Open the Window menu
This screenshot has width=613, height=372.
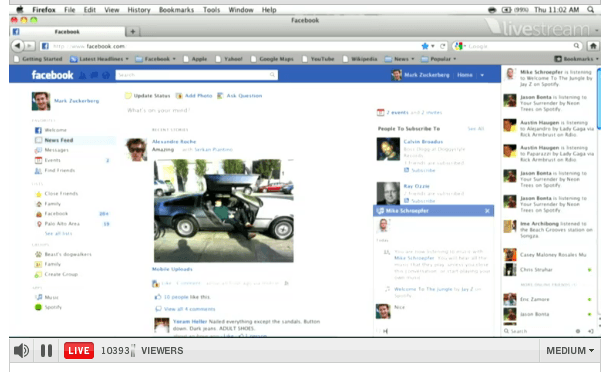[x=241, y=10]
